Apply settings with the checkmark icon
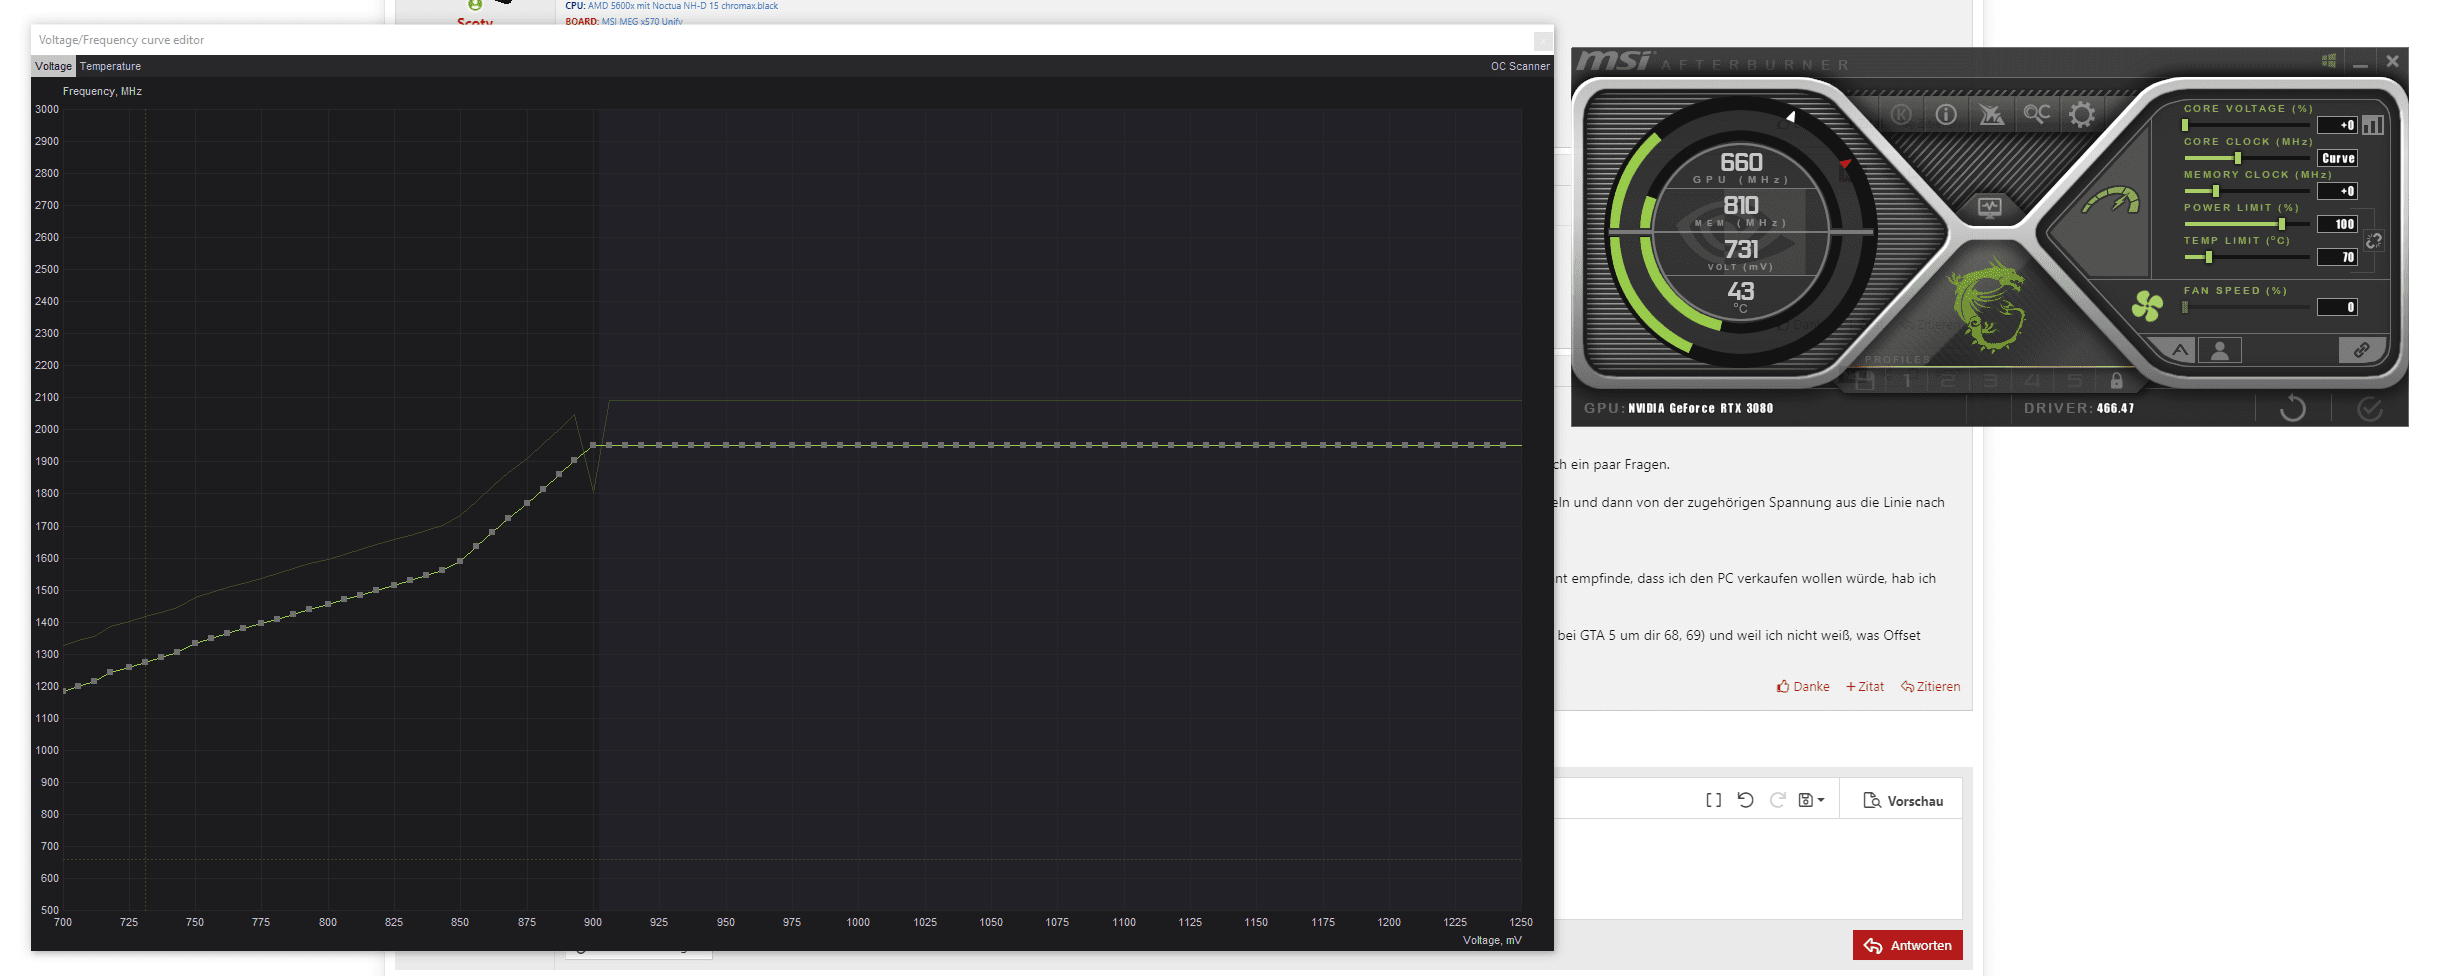Screen dimensions: 2437x976 click(2369, 408)
